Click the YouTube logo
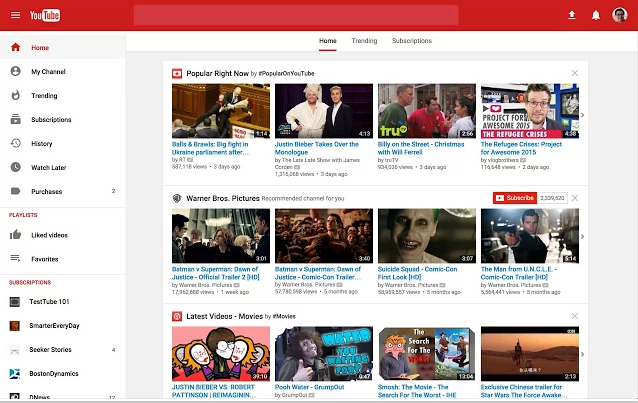 [x=45, y=15]
